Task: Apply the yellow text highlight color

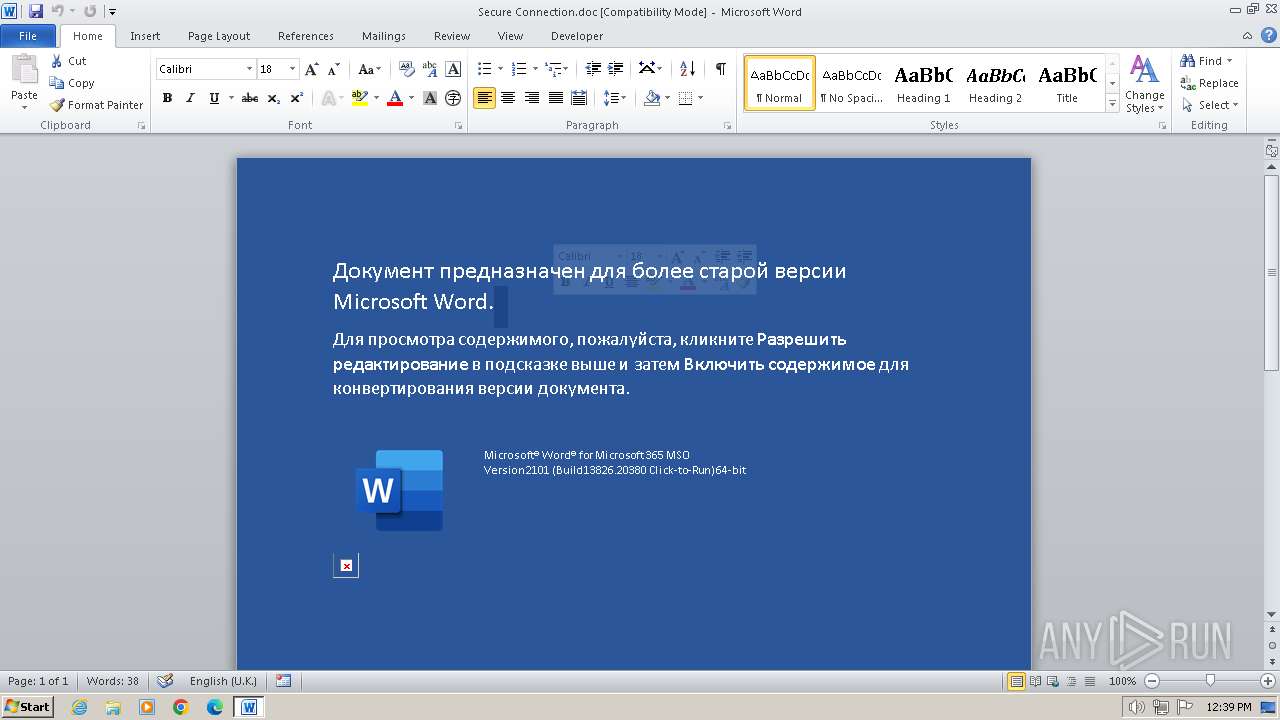Action: (x=360, y=98)
